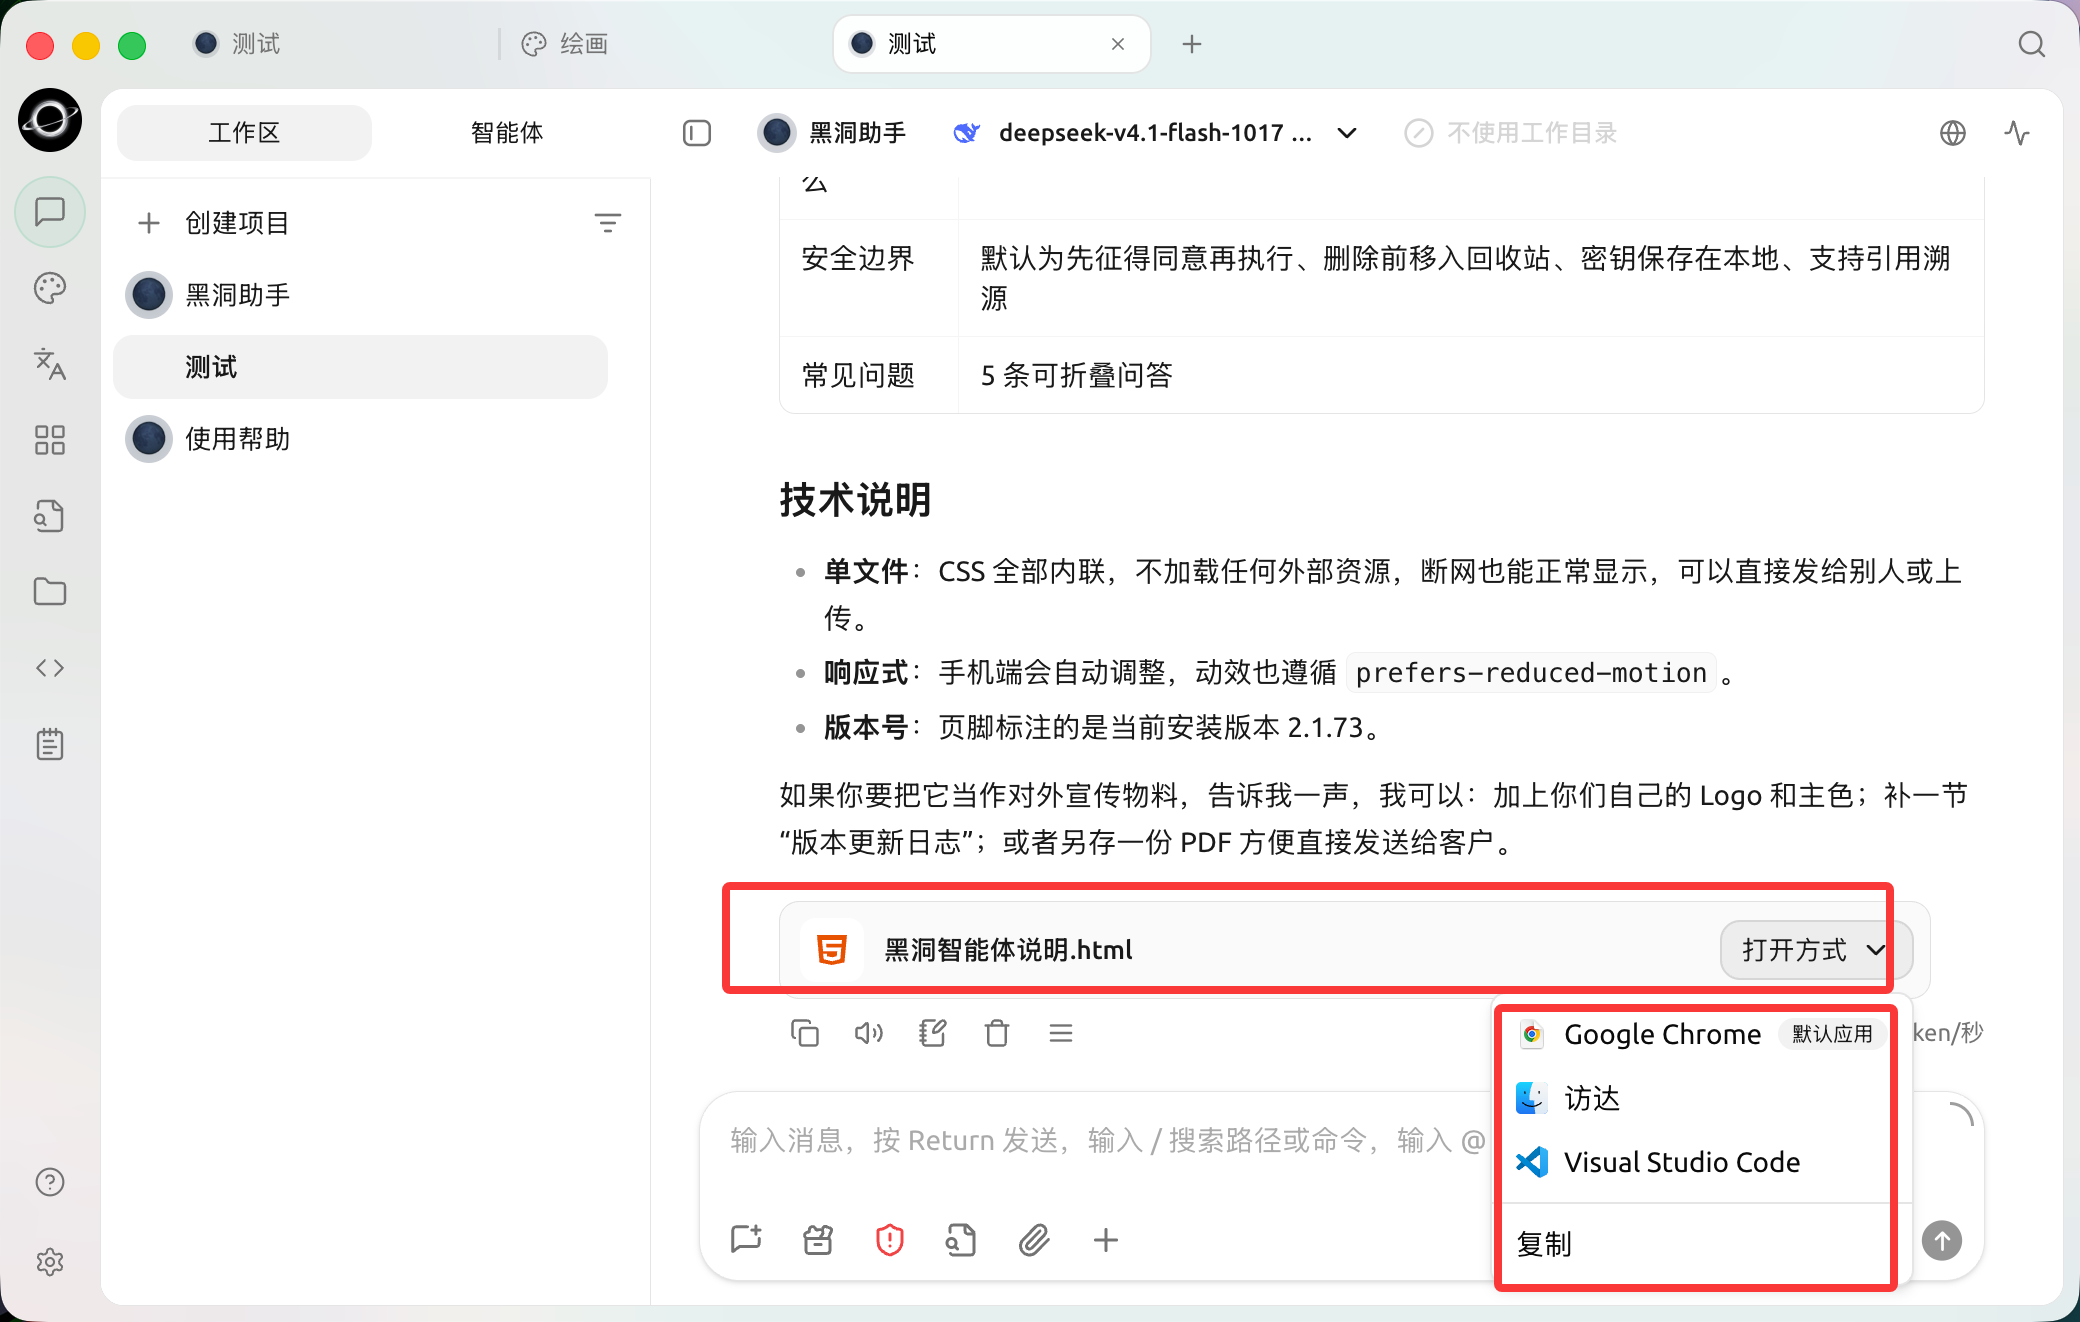The height and width of the screenshot is (1322, 2080).
Task: Click the search magnifier in title bar
Action: point(2031,44)
